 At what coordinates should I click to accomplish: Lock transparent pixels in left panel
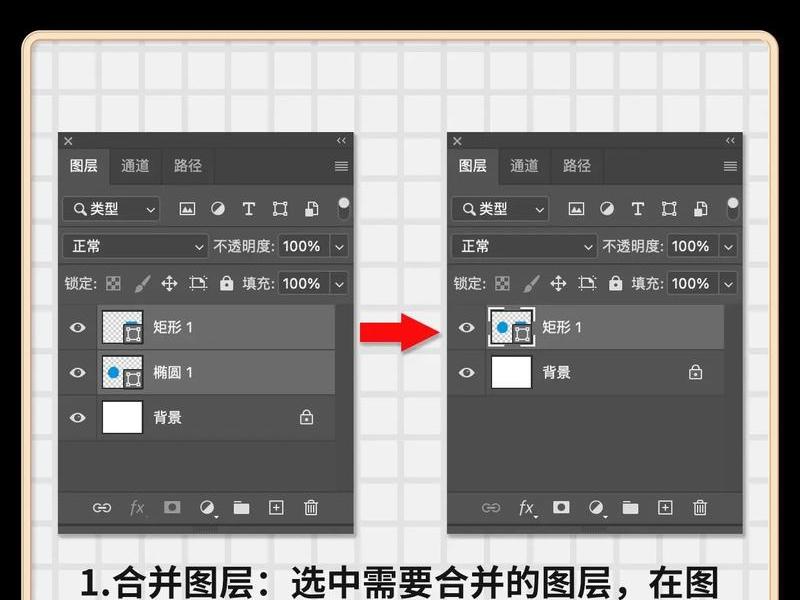tap(113, 283)
